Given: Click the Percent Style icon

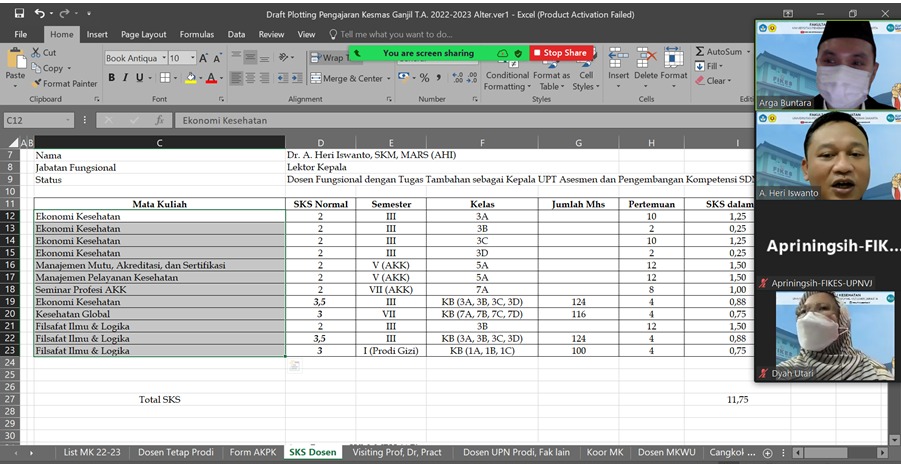Looking at the screenshot, I should [x=424, y=78].
